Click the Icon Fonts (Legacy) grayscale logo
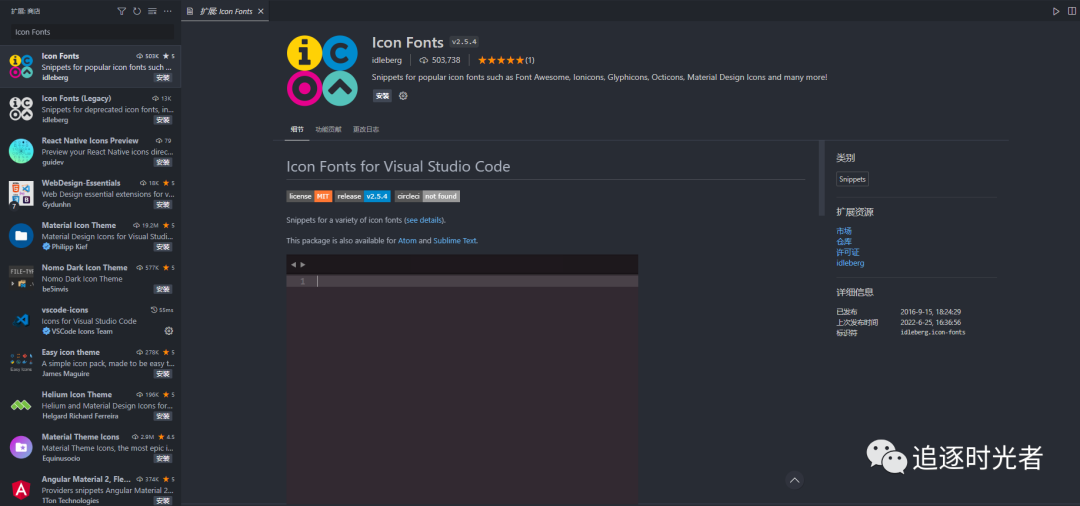This screenshot has width=1080, height=506. 21,109
